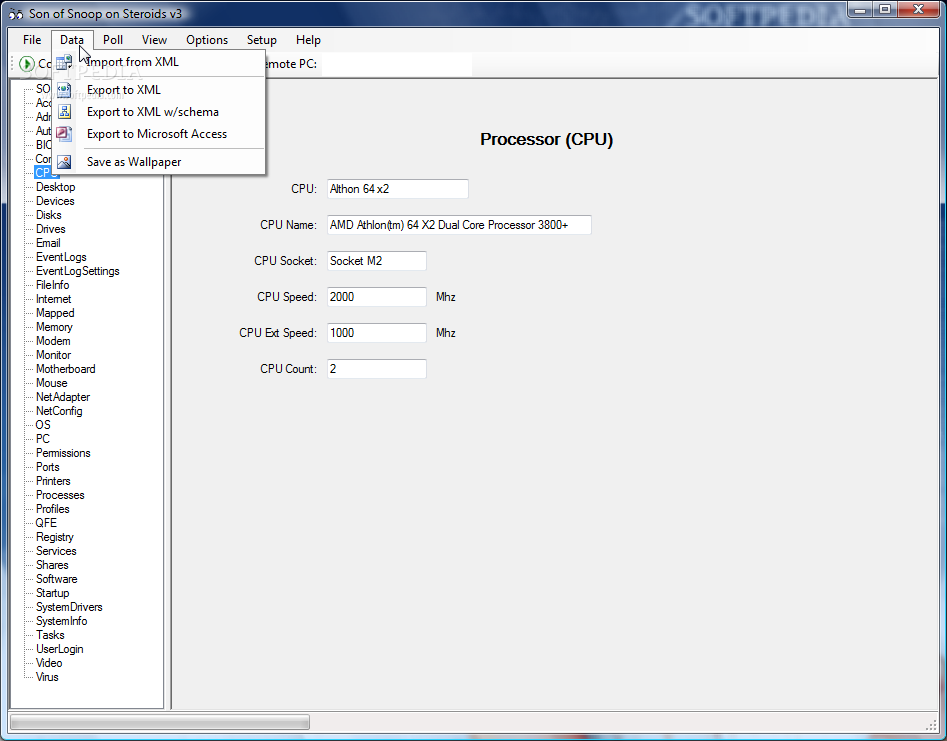Viewport: 947px width, 741px height.
Task: Click the Save as Wallpaper icon
Action: tap(64, 162)
